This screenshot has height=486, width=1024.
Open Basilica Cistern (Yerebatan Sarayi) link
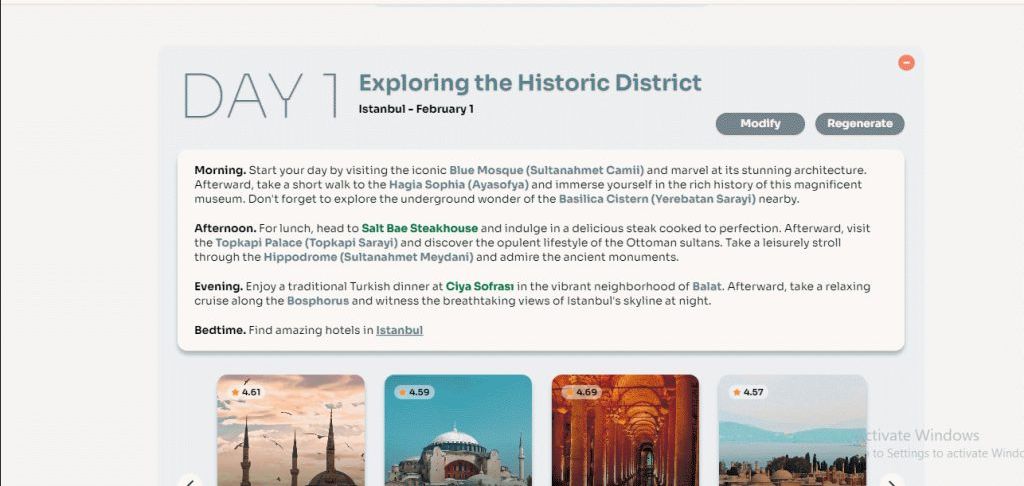click(x=657, y=199)
